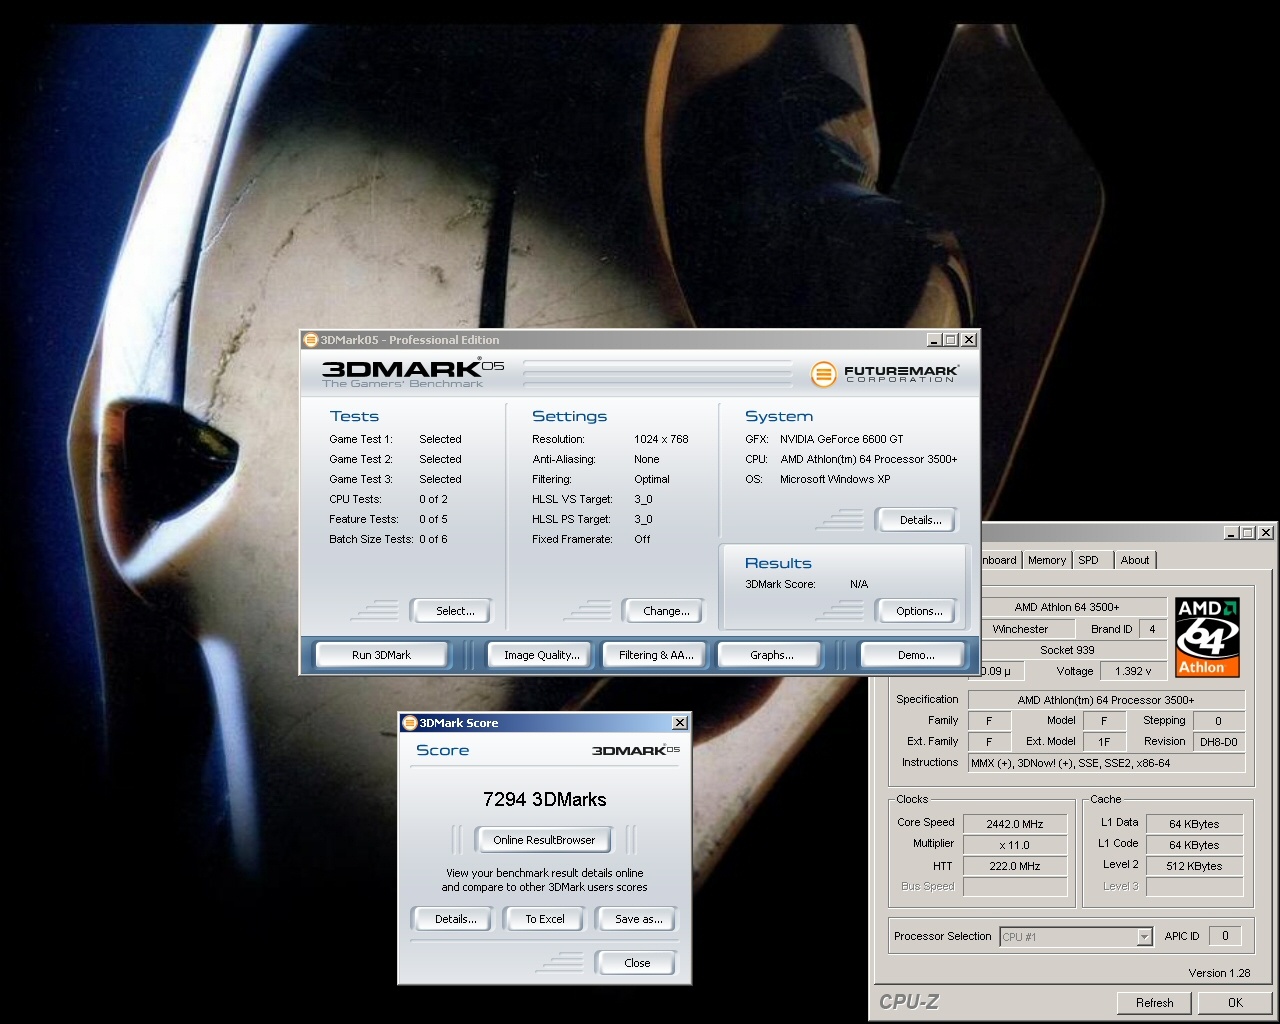Click the '7294 3DMarks' score text
Viewport: 1280px width, 1024px height.
tap(544, 800)
